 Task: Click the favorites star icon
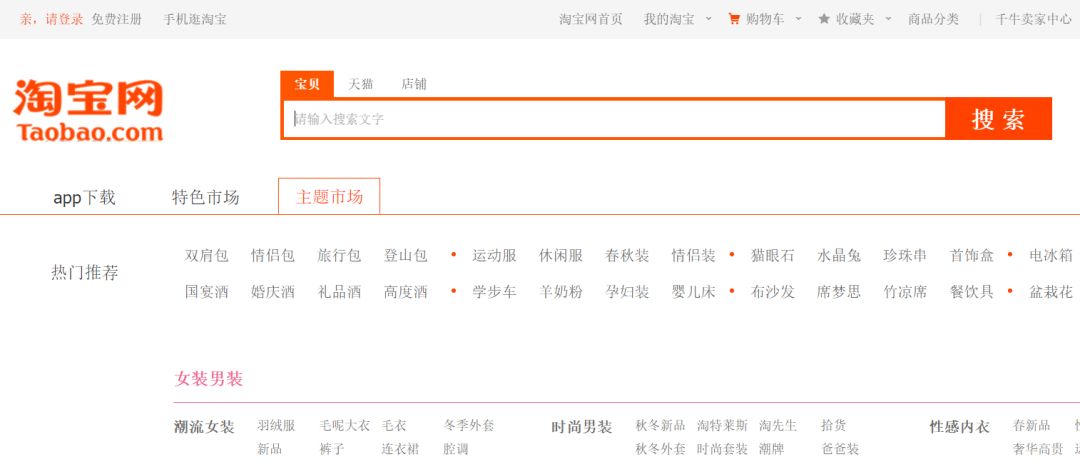(824, 19)
